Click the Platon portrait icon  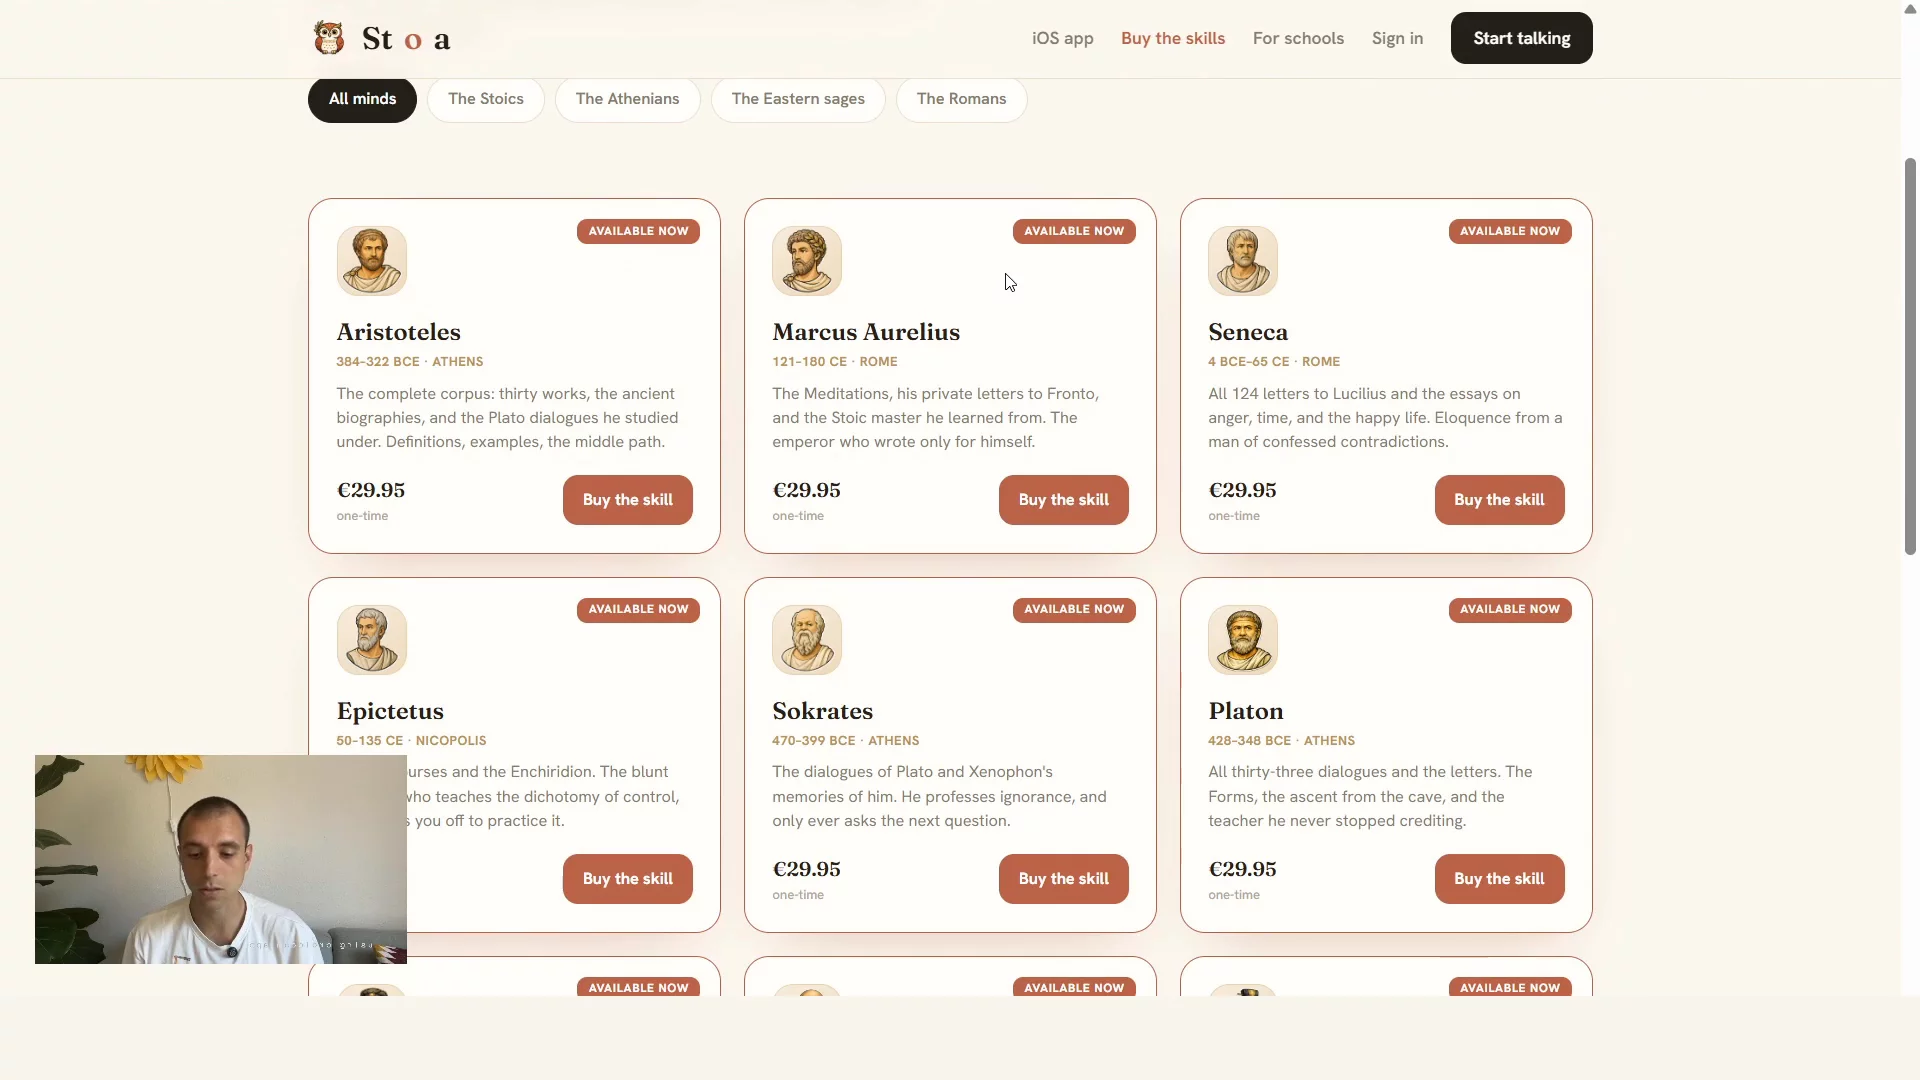pos(1243,640)
